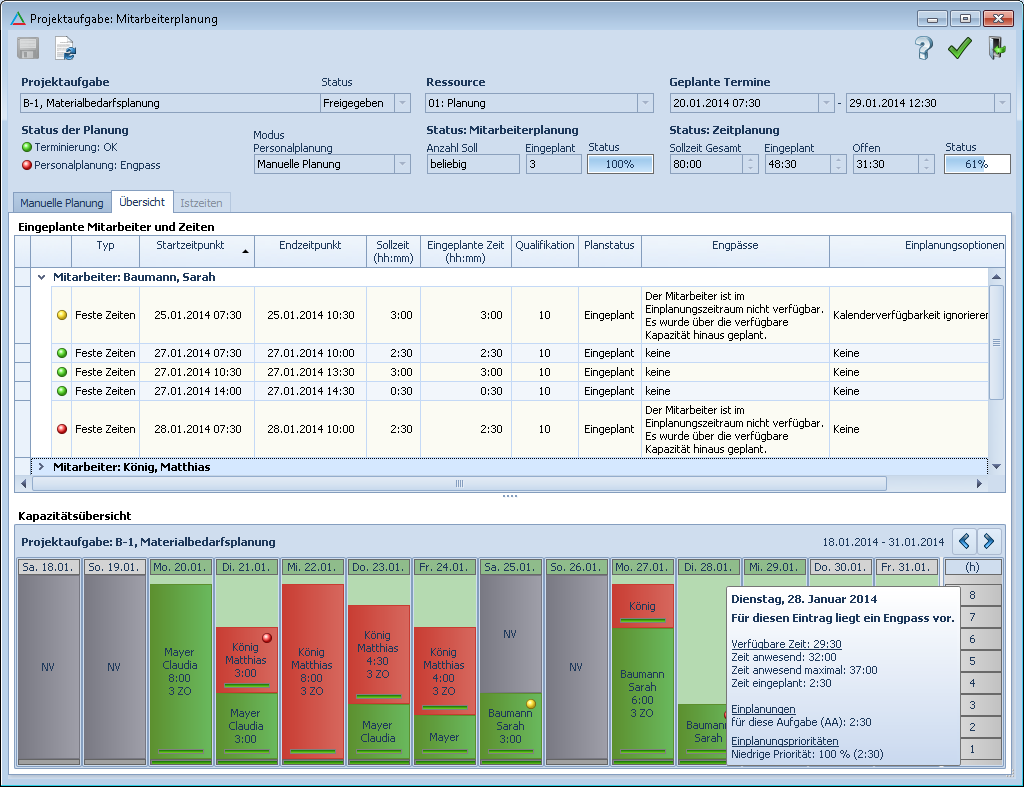
Task: Open Modus Personalplanung dropdown
Action: click(402, 164)
